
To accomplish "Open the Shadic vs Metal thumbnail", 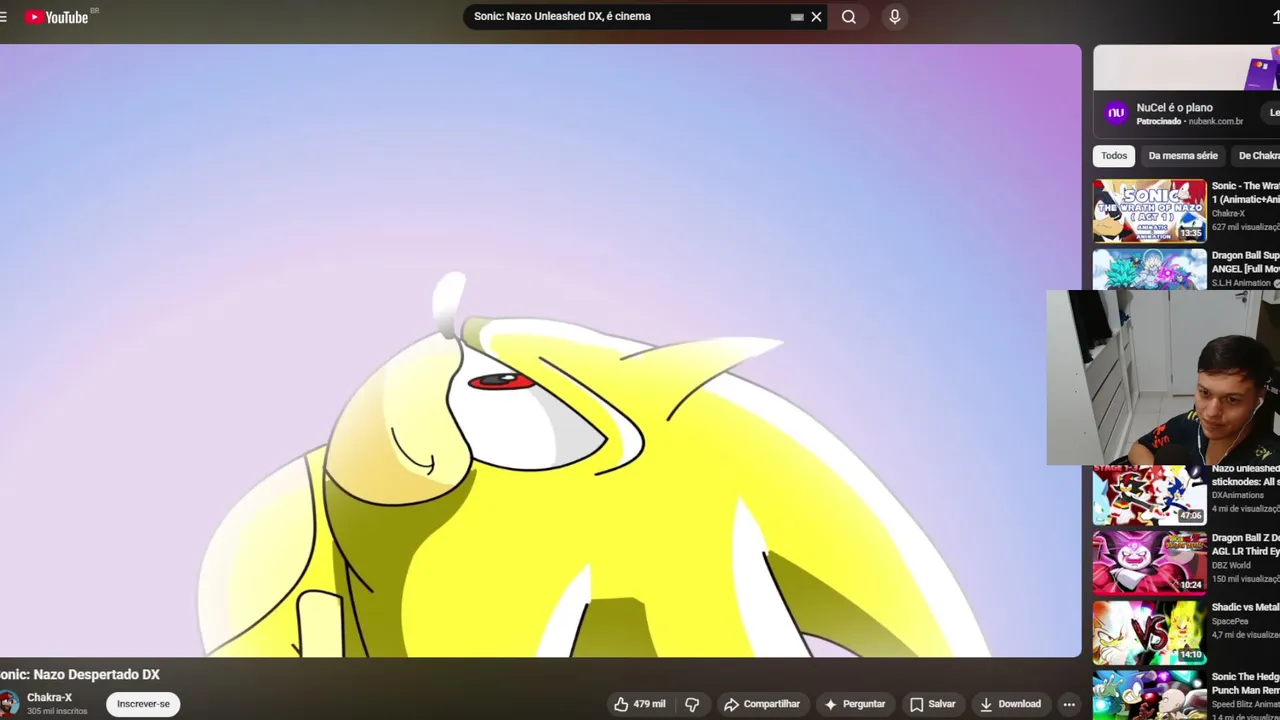I will 1150,633.
